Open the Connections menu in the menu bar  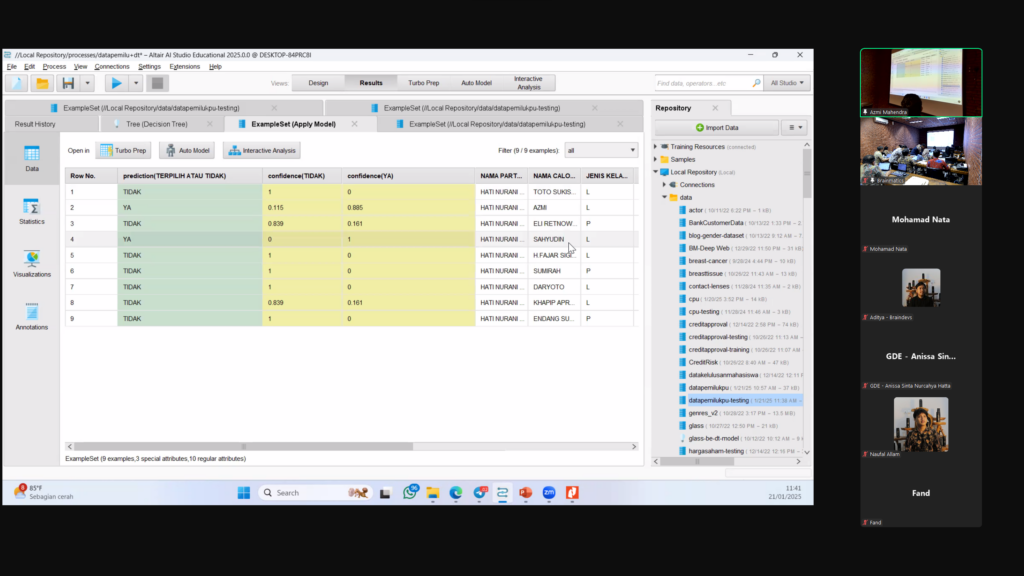tap(111, 66)
